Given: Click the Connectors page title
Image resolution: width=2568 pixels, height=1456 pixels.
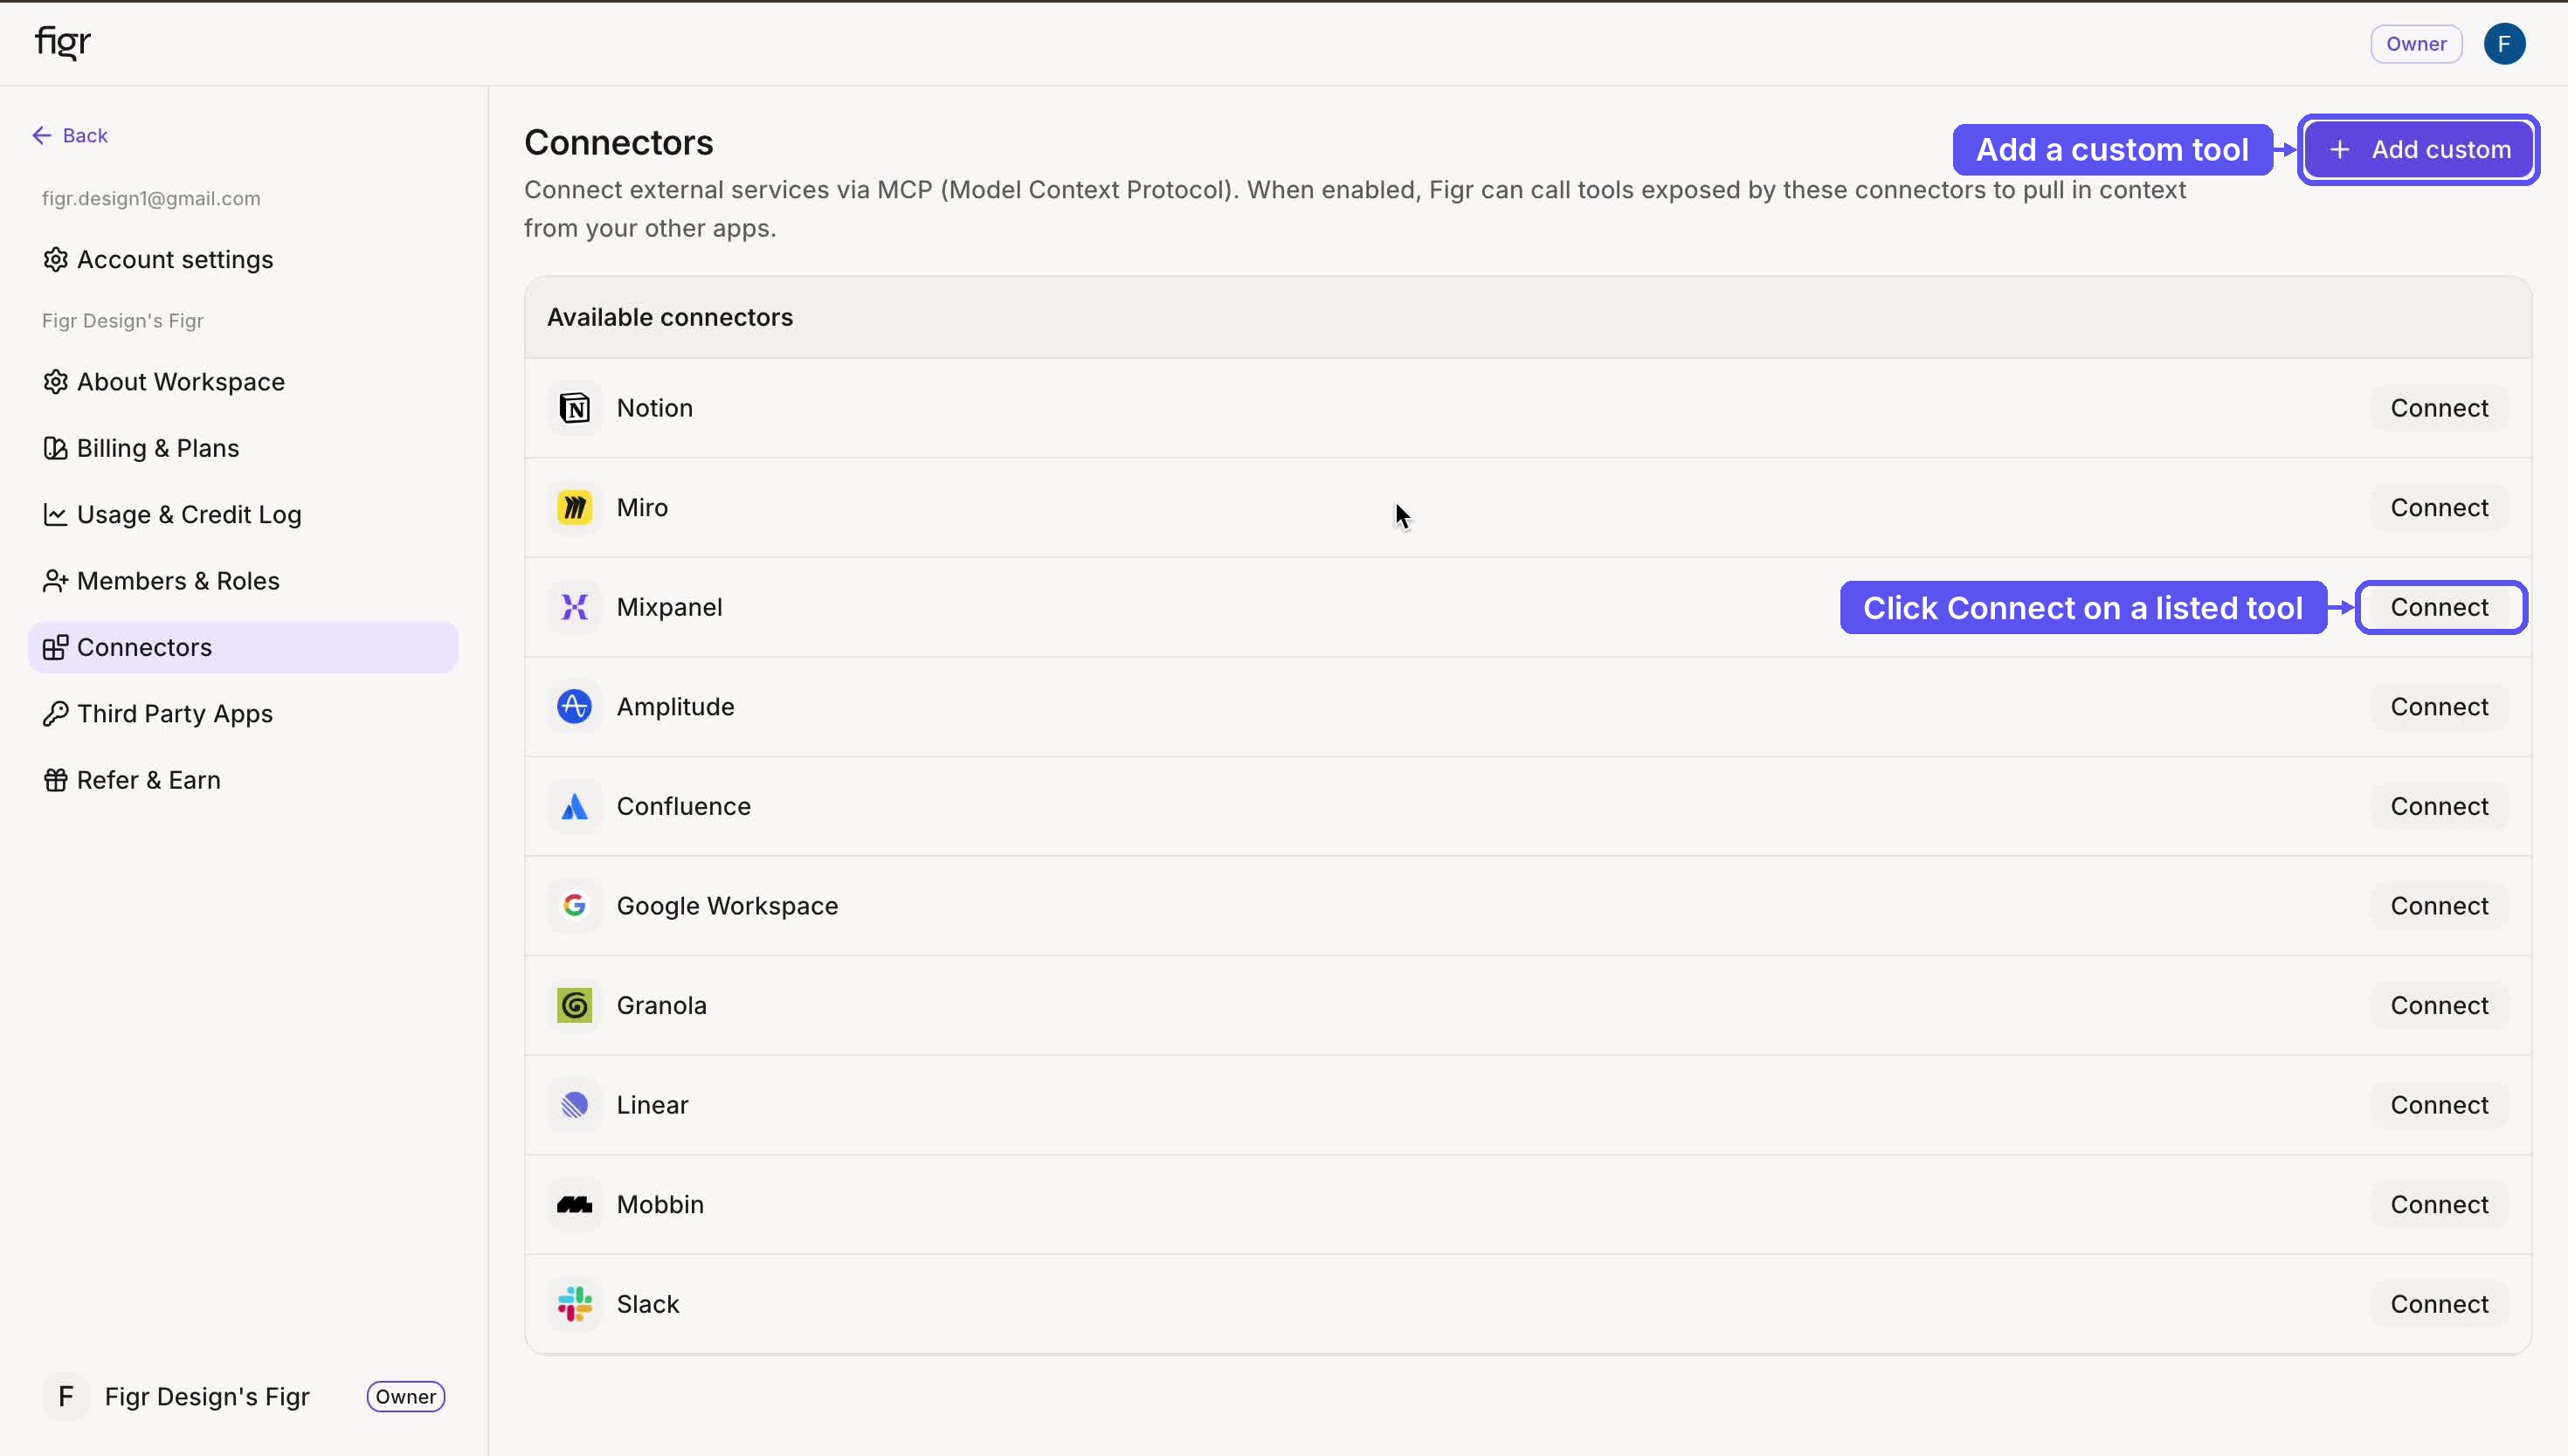Looking at the screenshot, I should click(619, 143).
